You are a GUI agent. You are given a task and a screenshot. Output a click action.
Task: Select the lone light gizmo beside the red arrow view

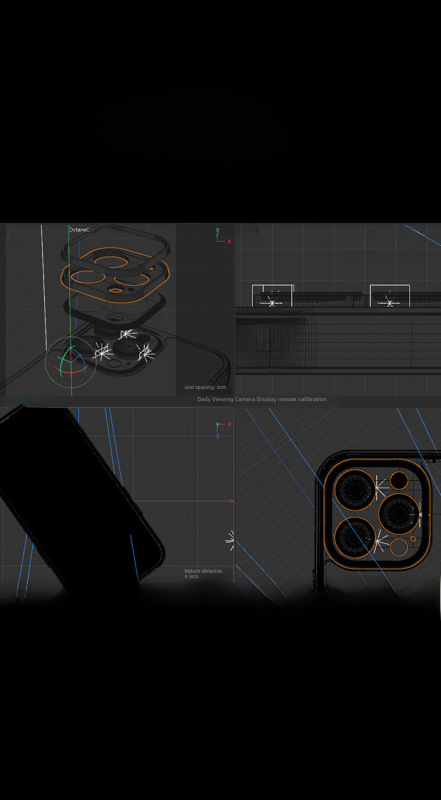pyautogui.click(x=230, y=538)
